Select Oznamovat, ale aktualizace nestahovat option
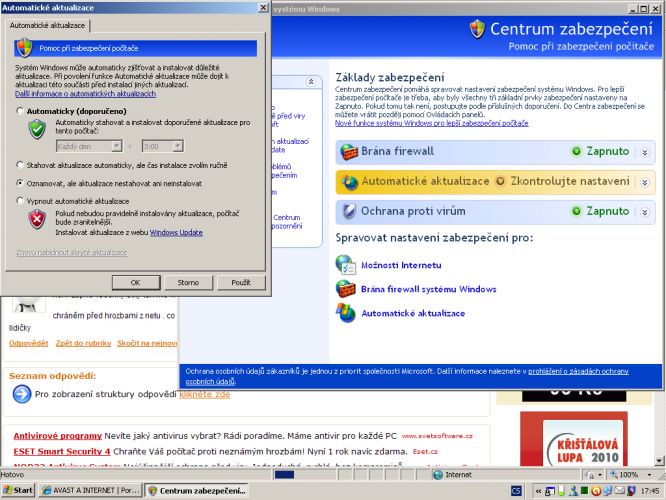 pyautogui.click(x=20, y=183)
